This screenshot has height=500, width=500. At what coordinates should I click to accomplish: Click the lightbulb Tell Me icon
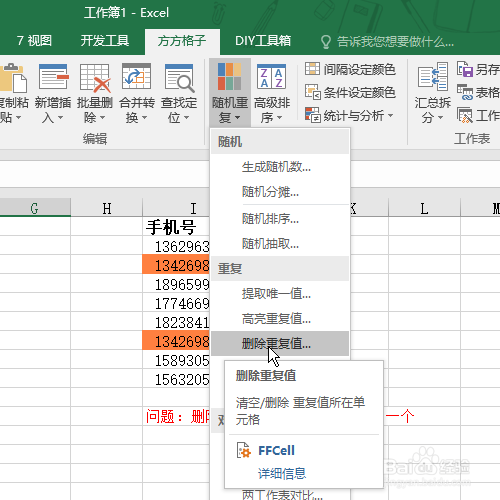coord(325,42)
